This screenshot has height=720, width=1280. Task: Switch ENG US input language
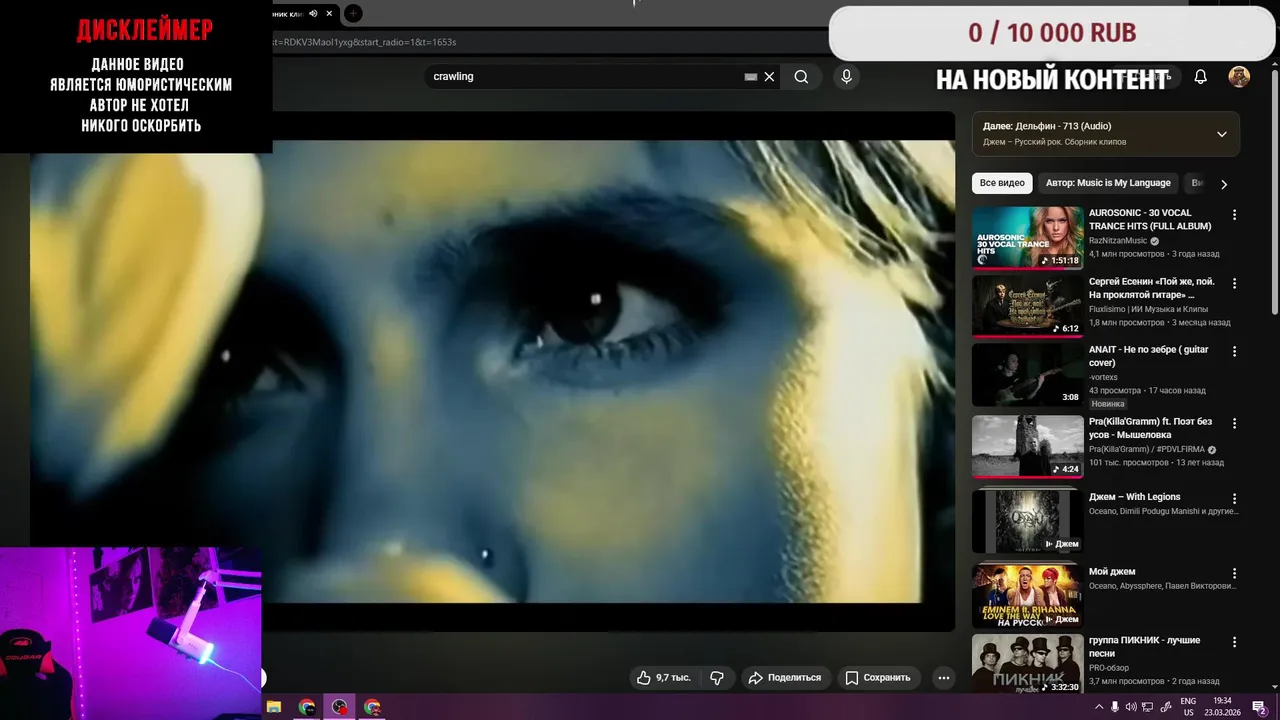point(1188,707)
